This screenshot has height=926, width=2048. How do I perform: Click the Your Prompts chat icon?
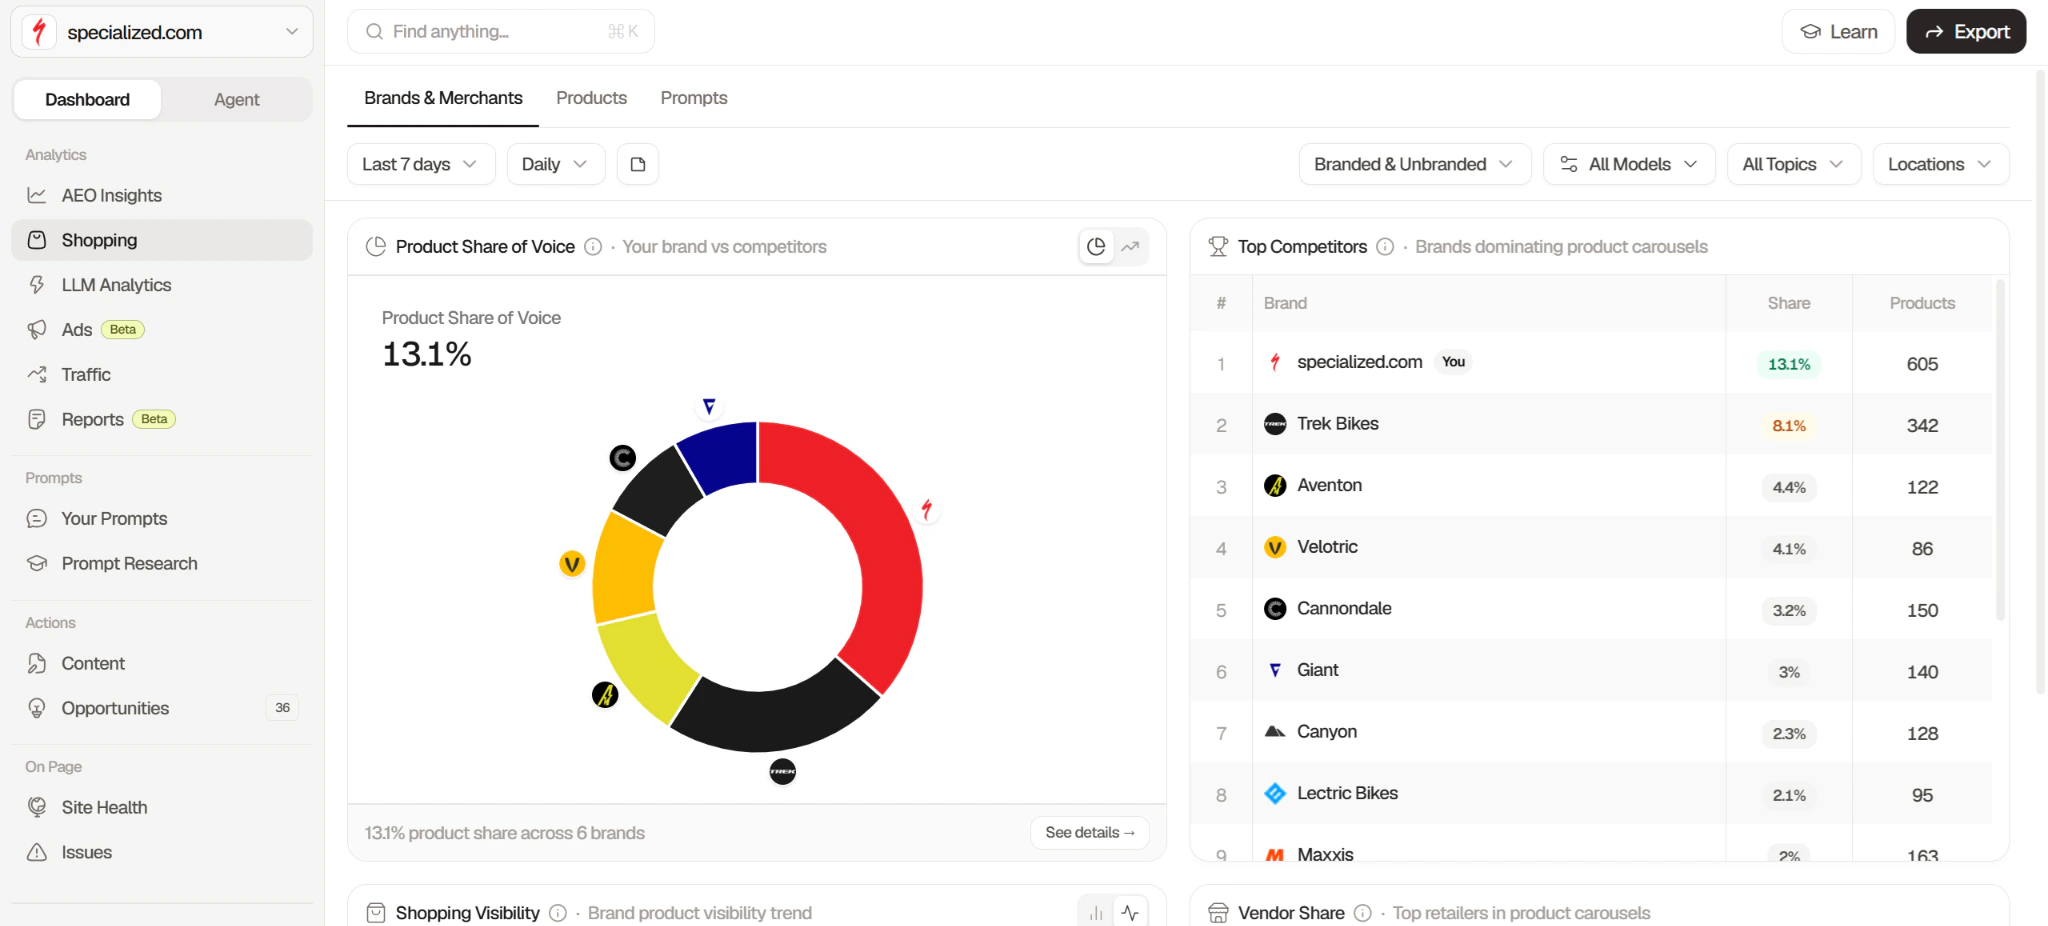point(37,519)
